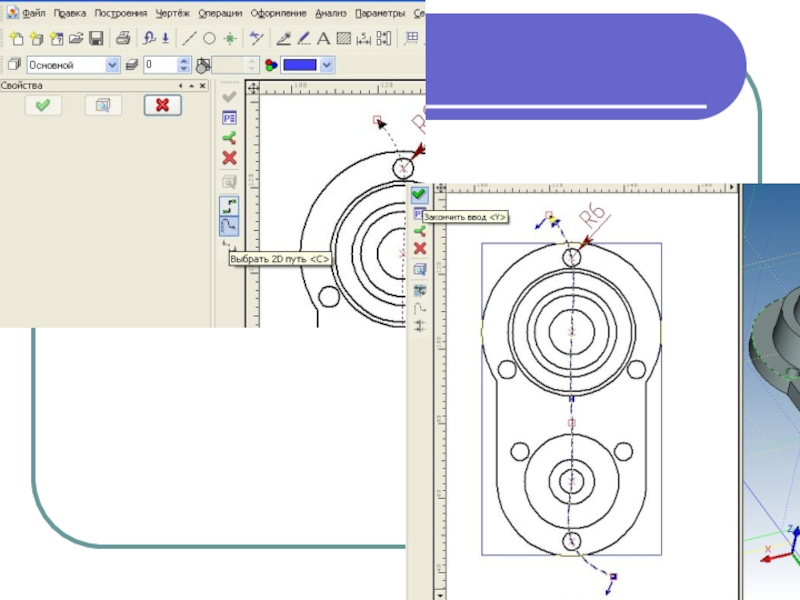The height and width of the screenshot is (600, 800).
Task: Open the Файл menu
Action: click(x=32, y=14)
